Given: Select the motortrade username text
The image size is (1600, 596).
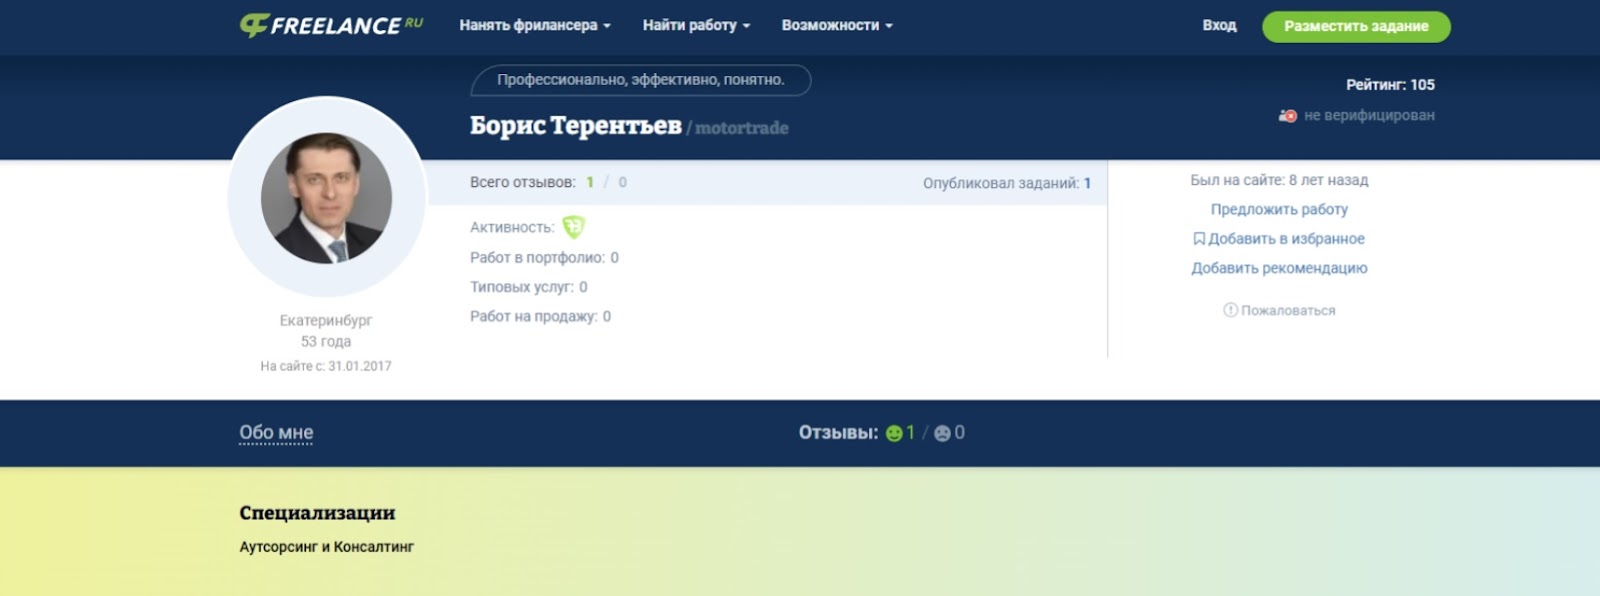Looking at the screenshot, I should point(741,128).
